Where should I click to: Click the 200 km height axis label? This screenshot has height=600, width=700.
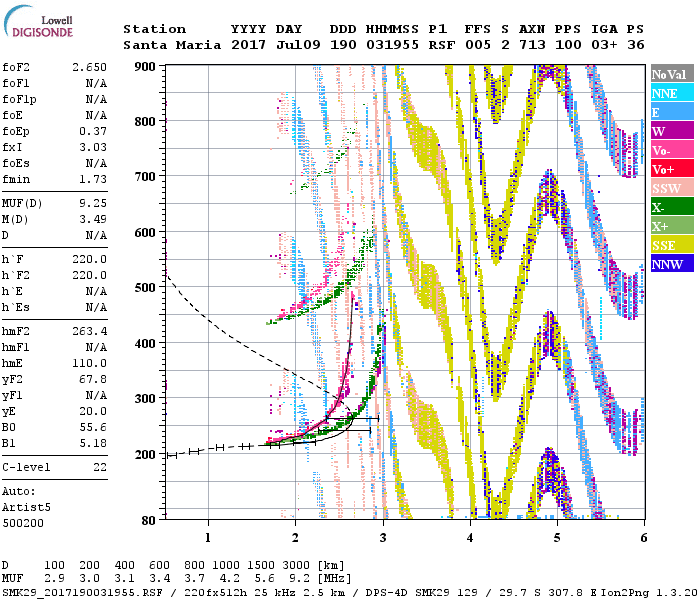coord(145,454)
